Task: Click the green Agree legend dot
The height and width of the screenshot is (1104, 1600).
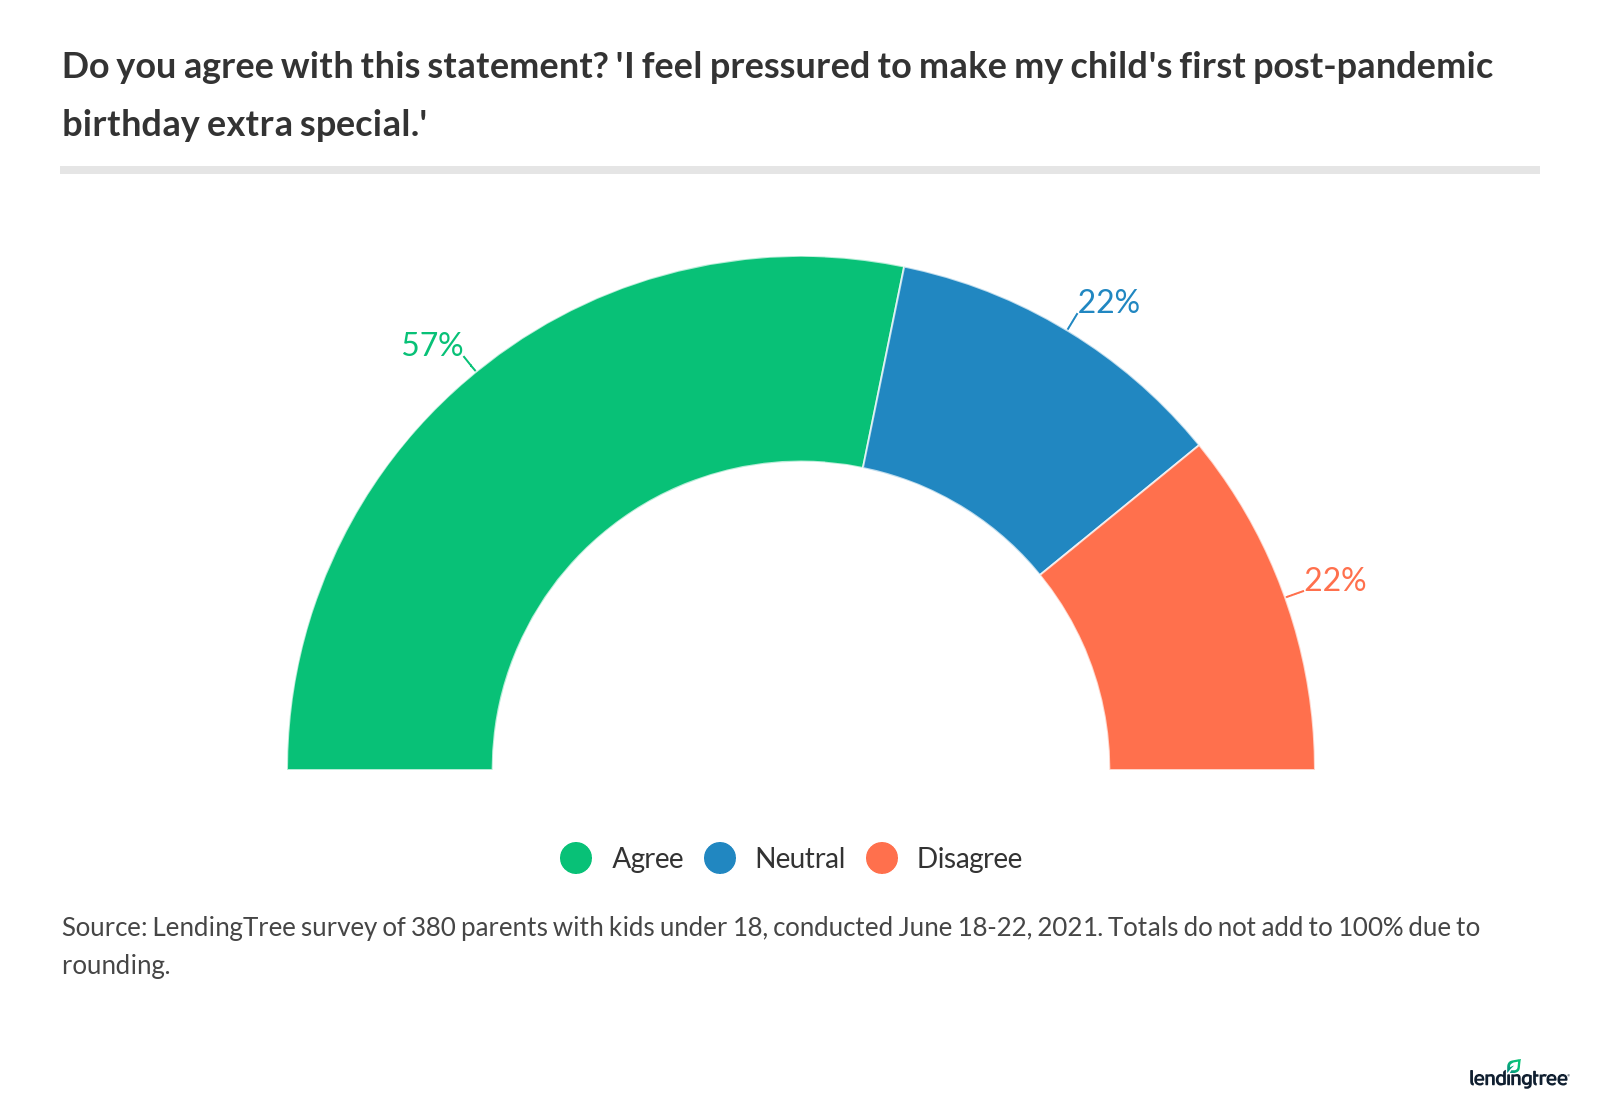Action: [576, 858]
